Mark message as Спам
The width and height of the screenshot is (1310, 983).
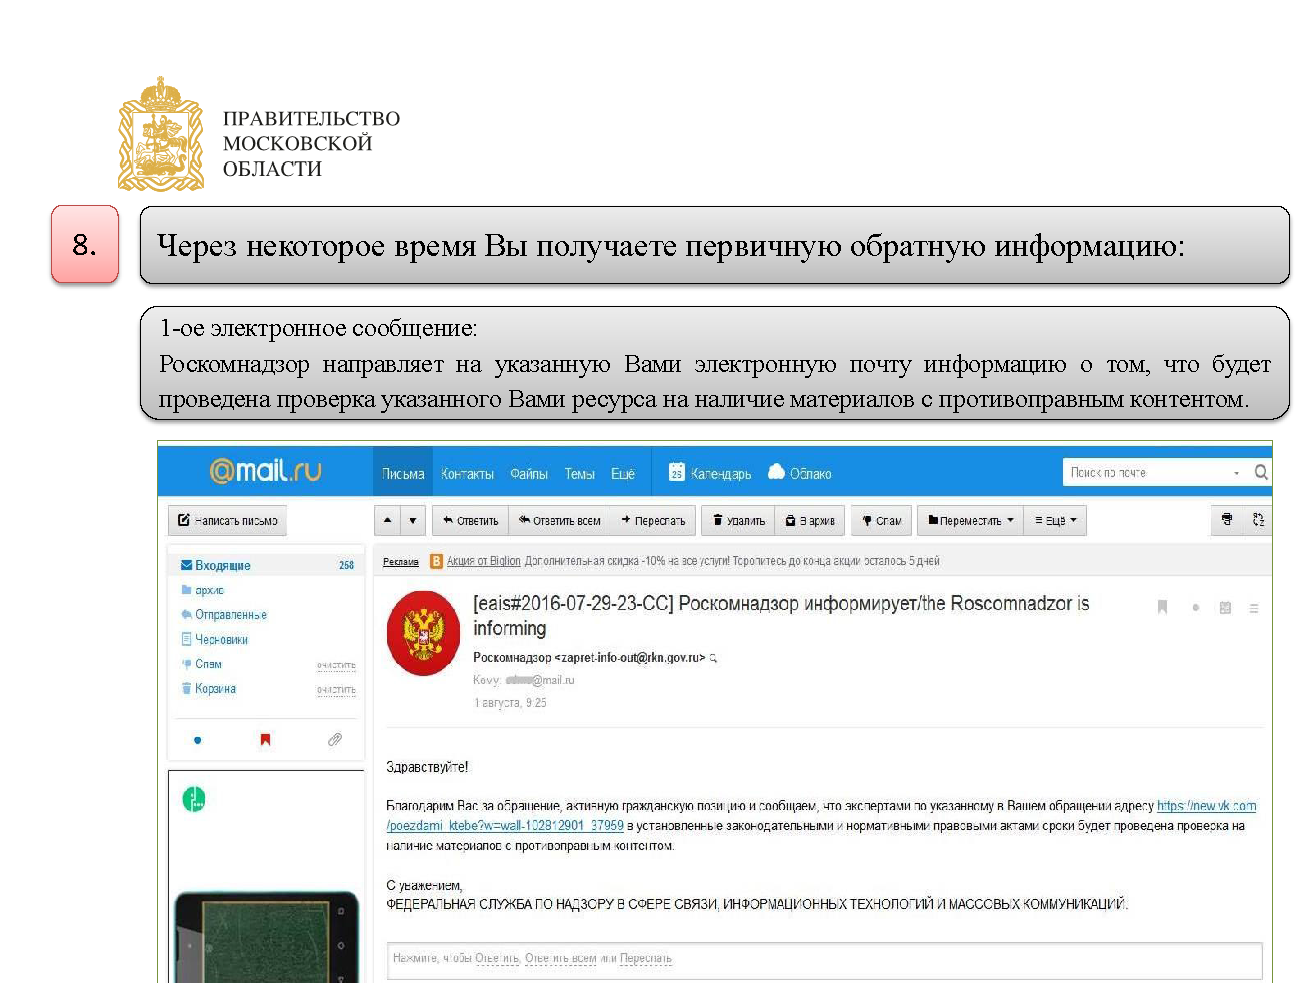click(x=881, y=520)
